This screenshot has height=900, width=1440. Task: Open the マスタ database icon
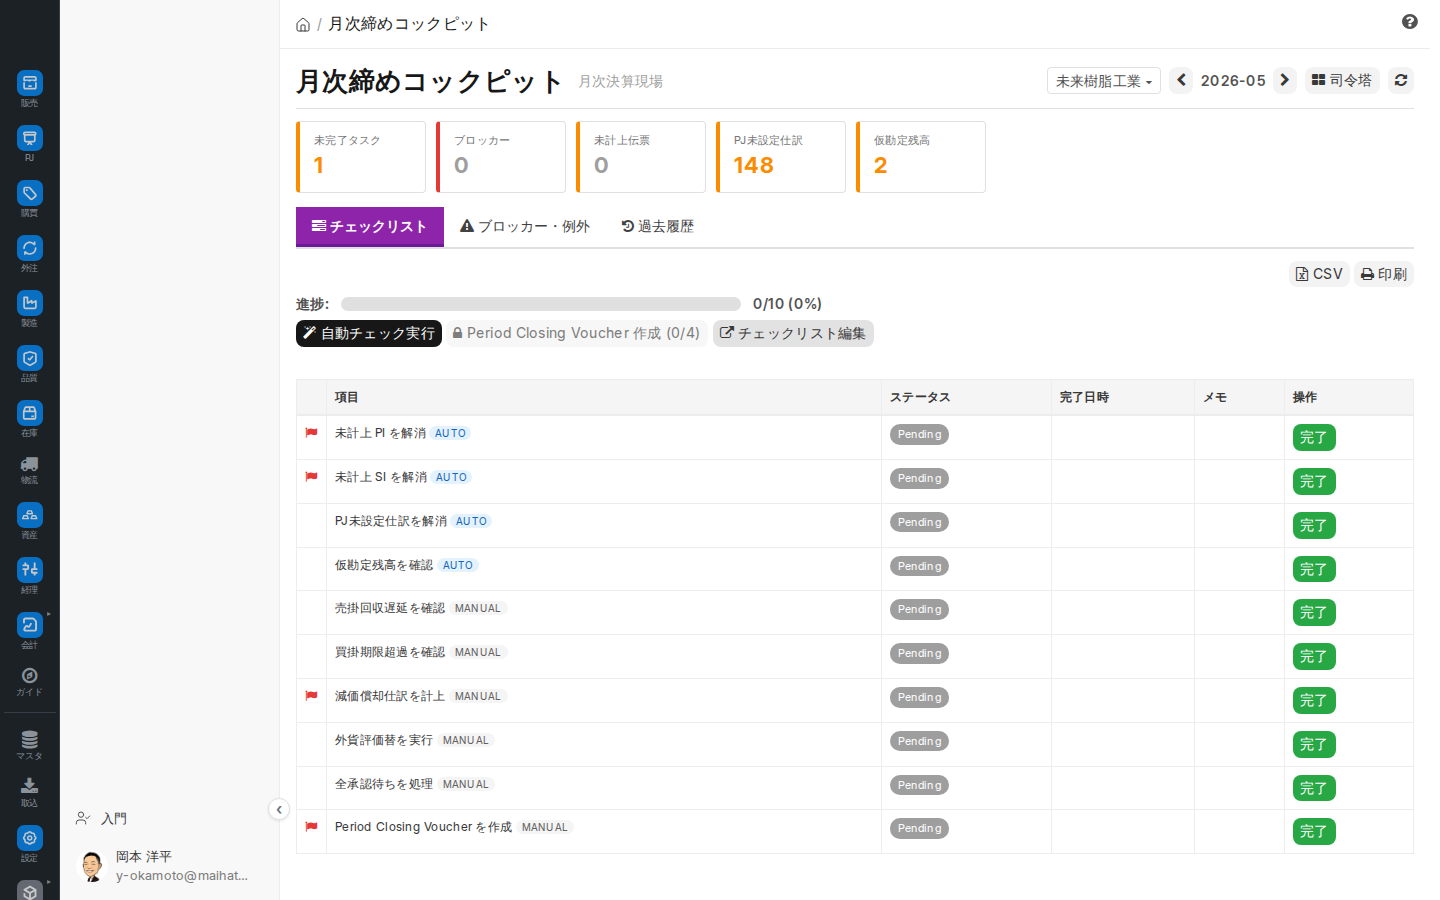30,740
